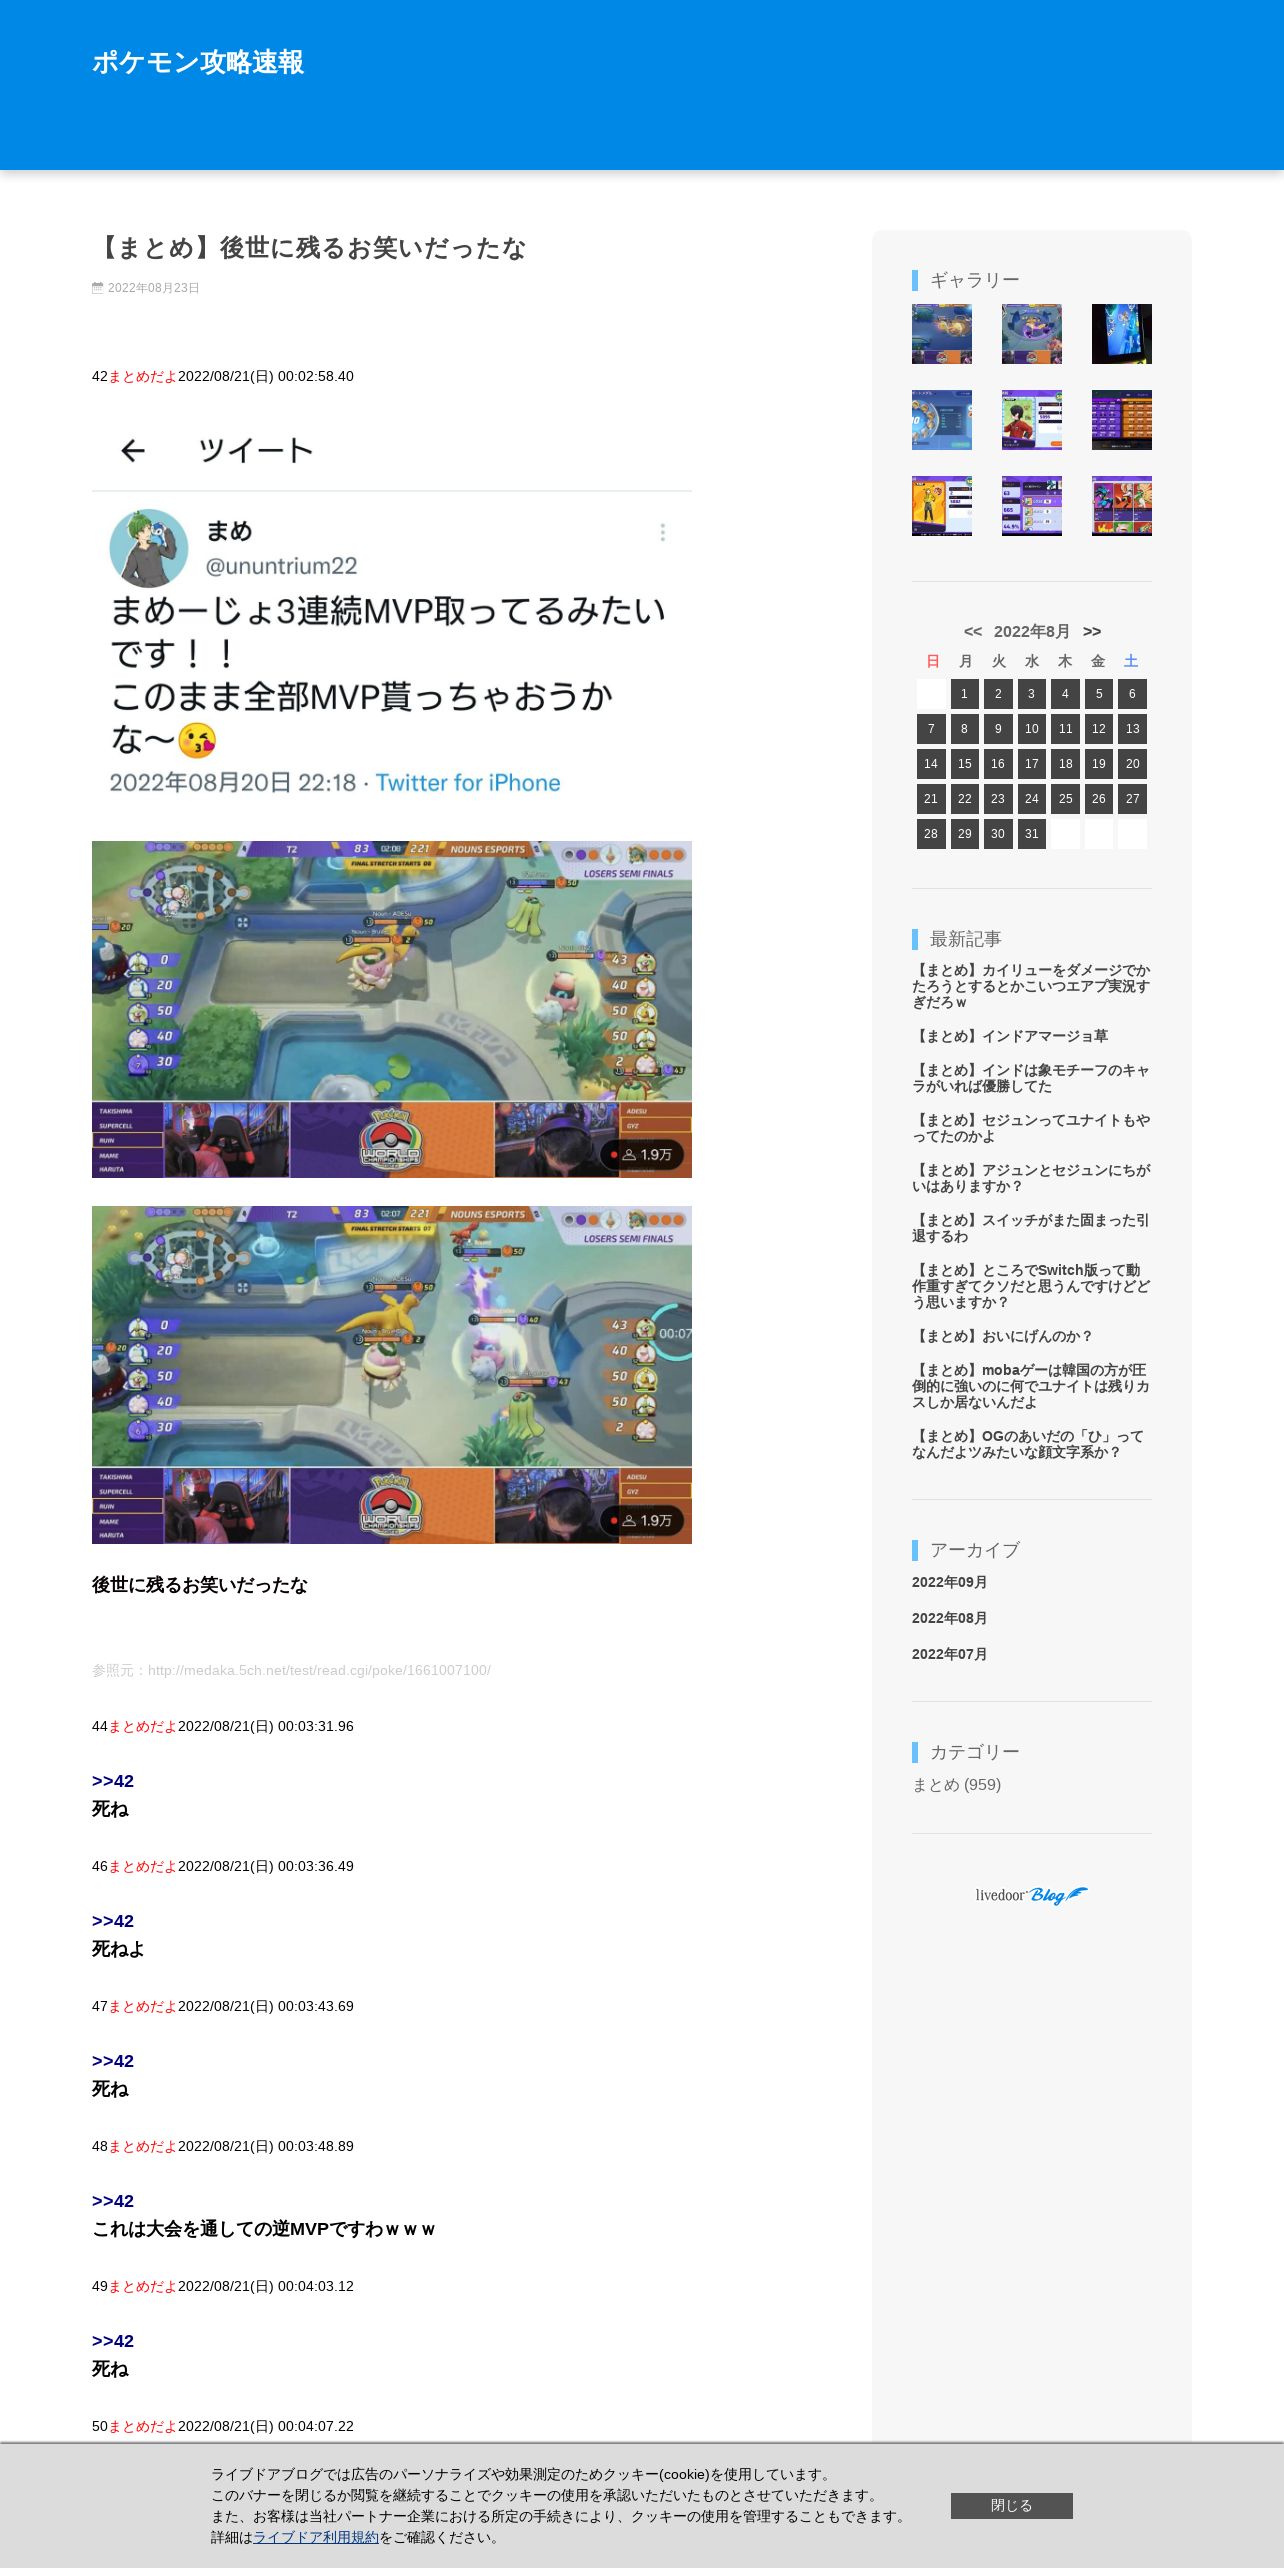Select calendar day 10

tap(1032, 729)
